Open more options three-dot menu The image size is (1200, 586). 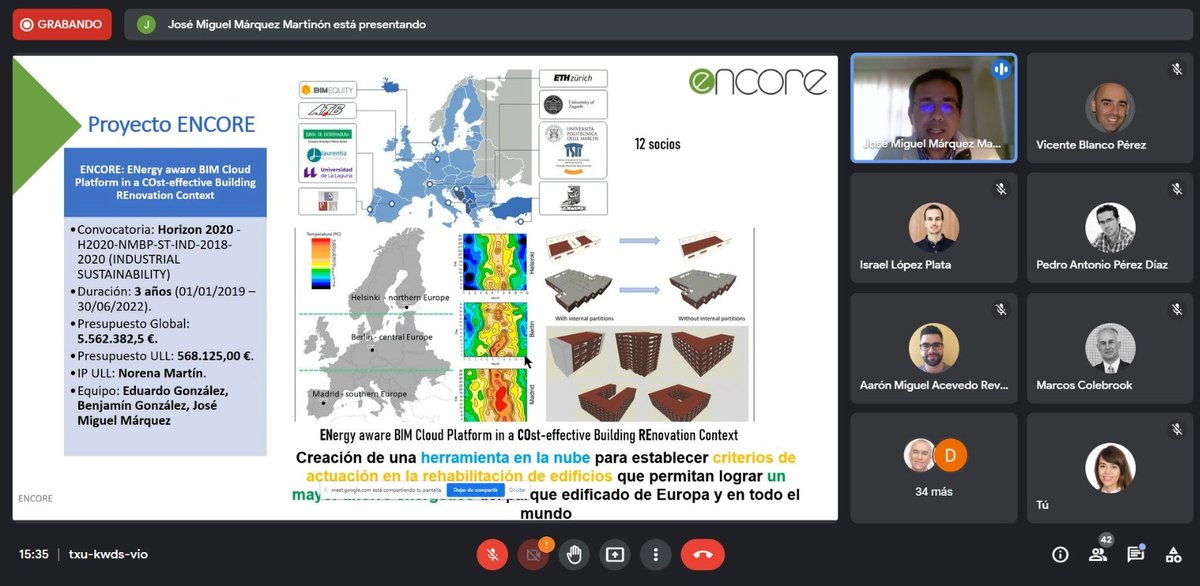[655, 554]
